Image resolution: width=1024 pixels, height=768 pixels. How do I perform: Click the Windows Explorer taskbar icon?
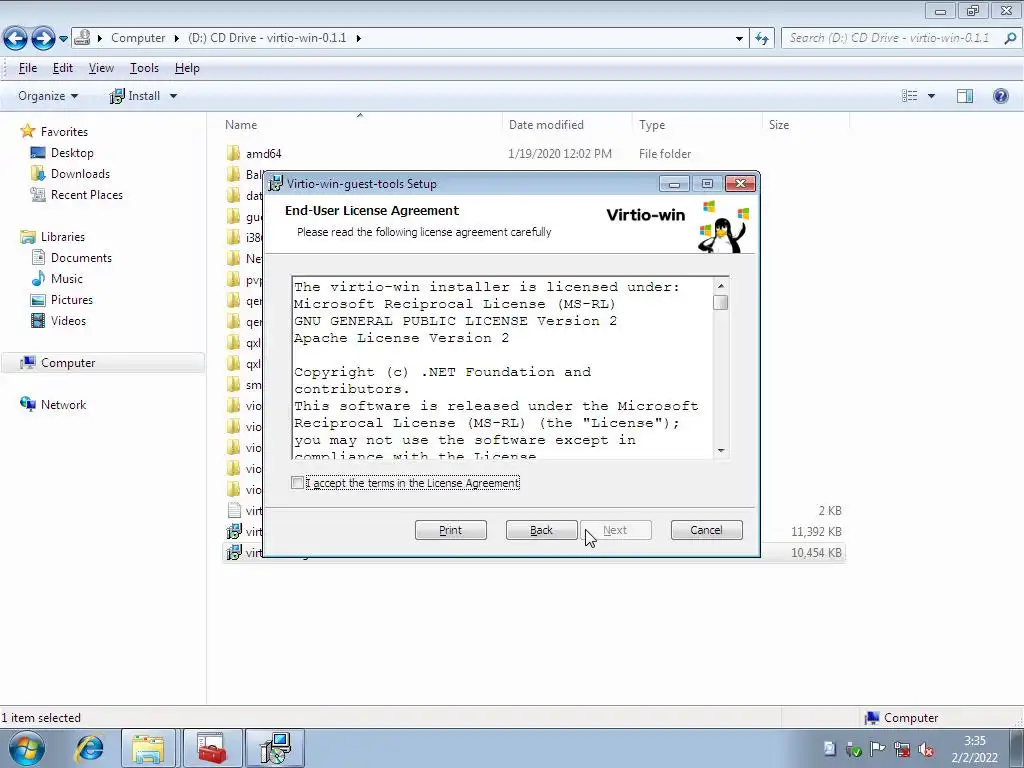coord(148,748)
